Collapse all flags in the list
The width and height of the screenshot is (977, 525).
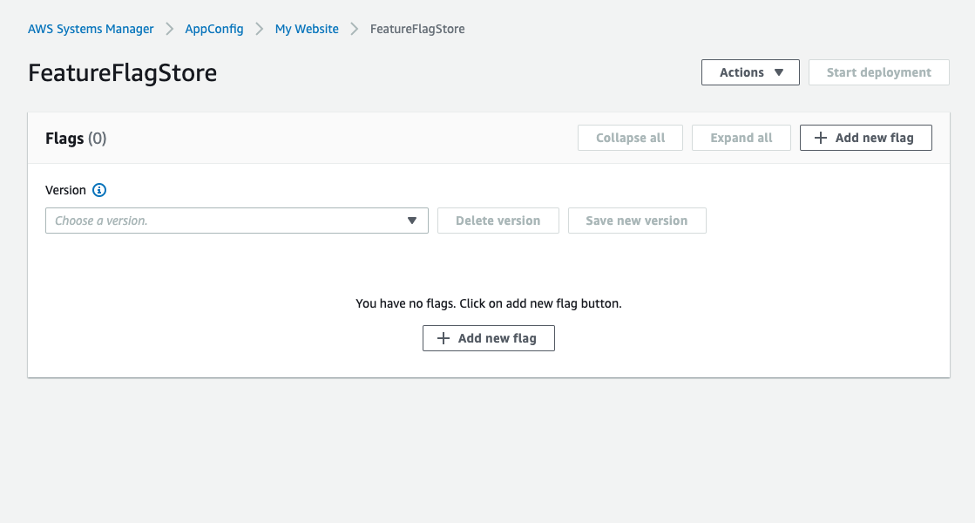pyautogui.click(x=630, y=138)
